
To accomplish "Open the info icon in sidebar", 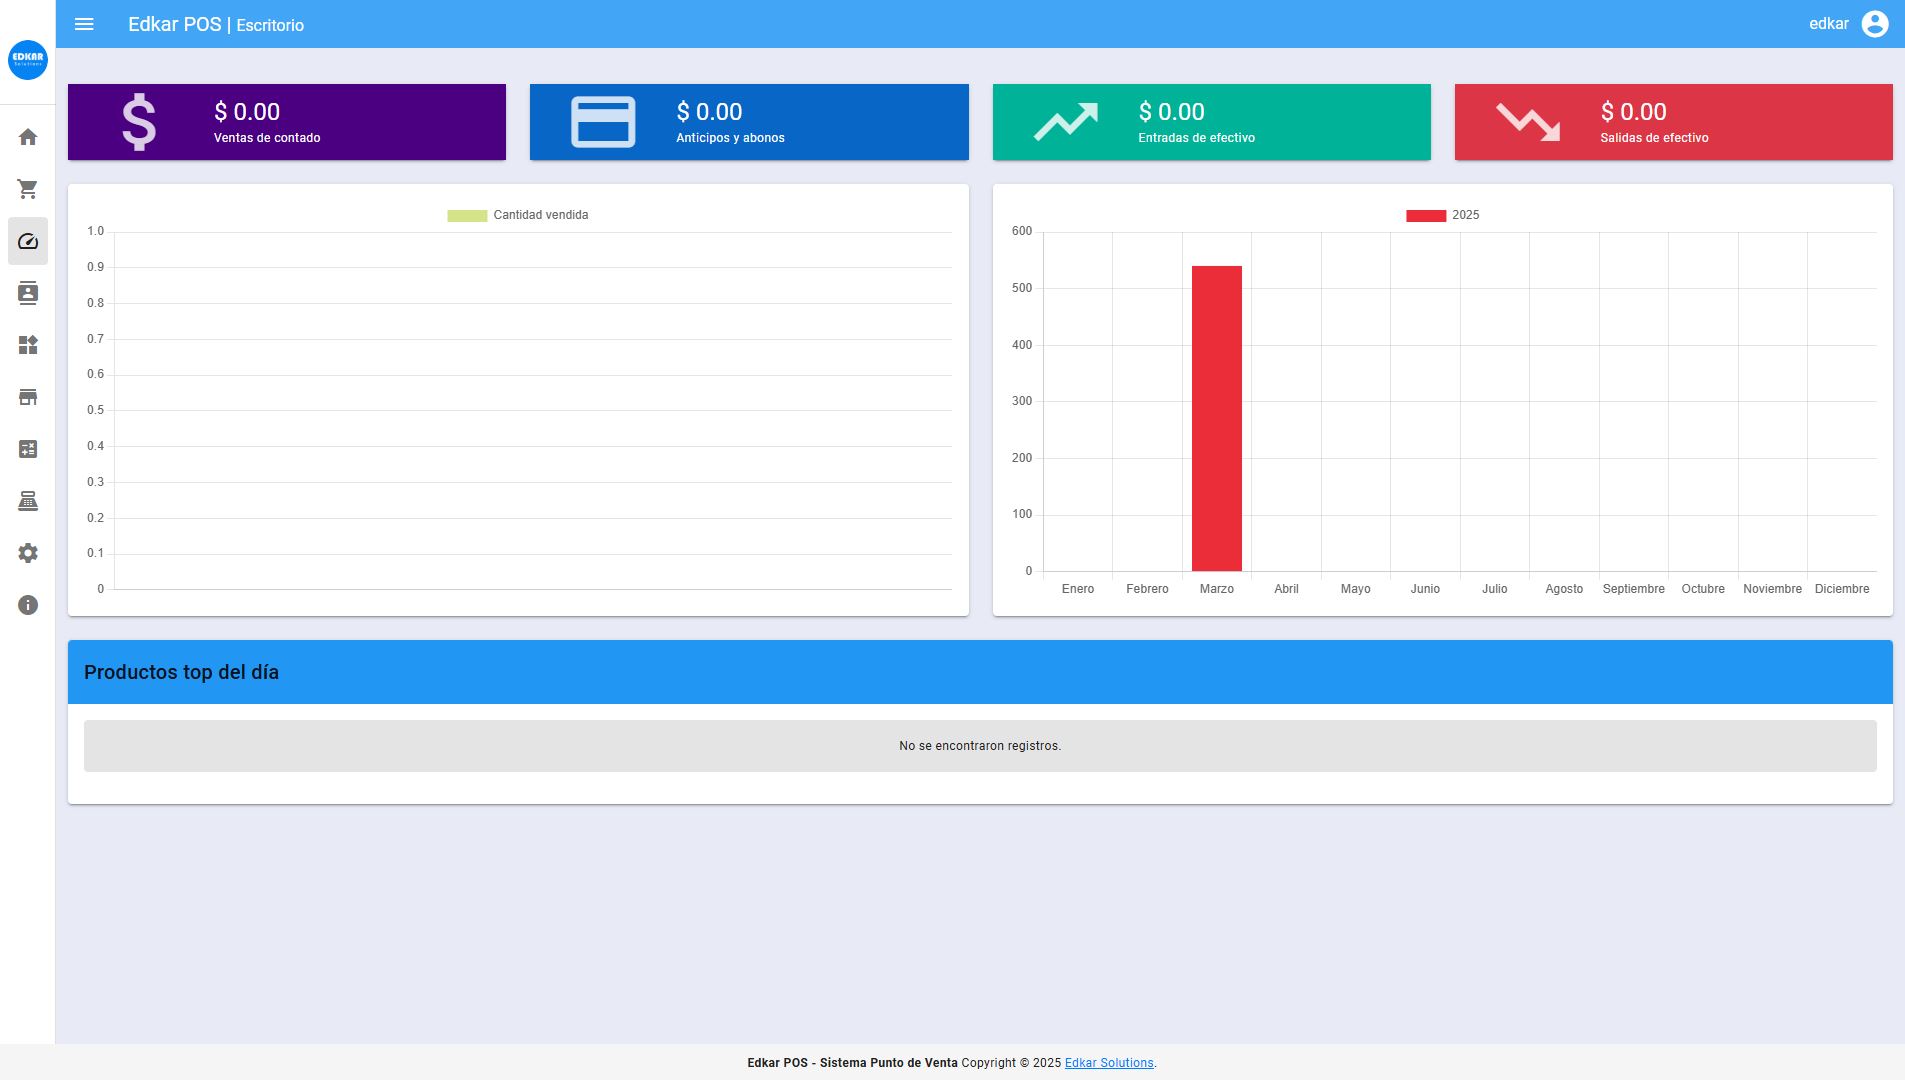I will (x=28, y=605).
